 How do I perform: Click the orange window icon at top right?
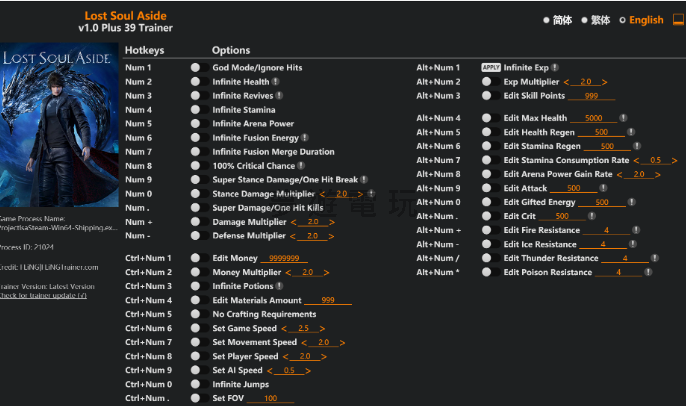678,20
